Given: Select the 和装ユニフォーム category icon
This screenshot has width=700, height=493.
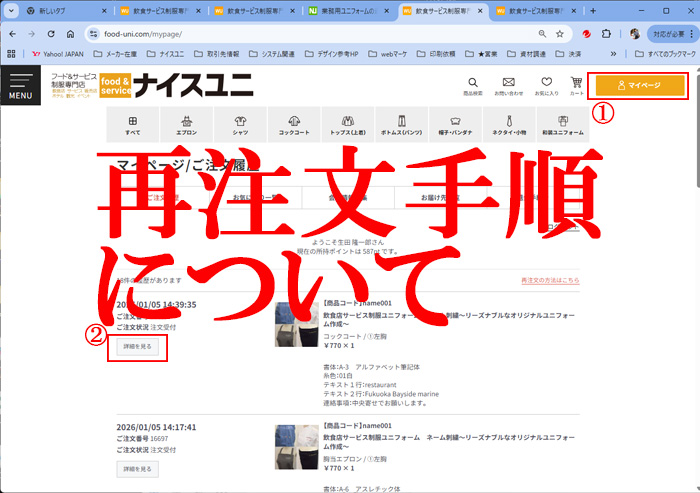Looking at the screenshot, I should (563, 125).
